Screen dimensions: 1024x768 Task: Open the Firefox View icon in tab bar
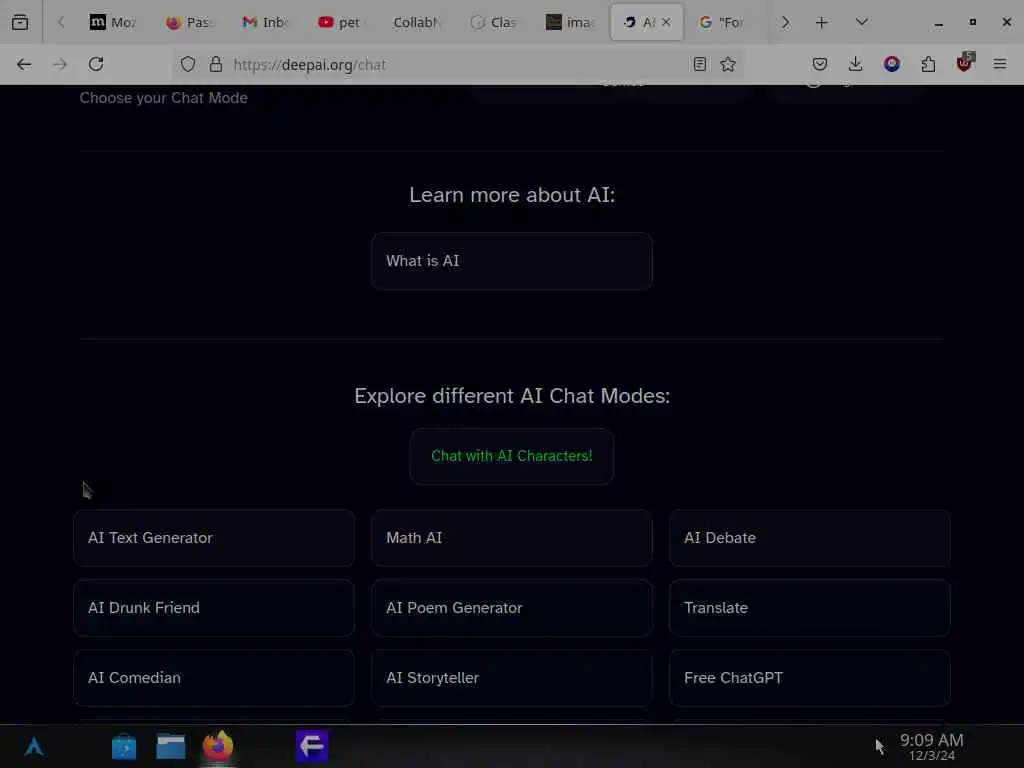coord(20,22)
